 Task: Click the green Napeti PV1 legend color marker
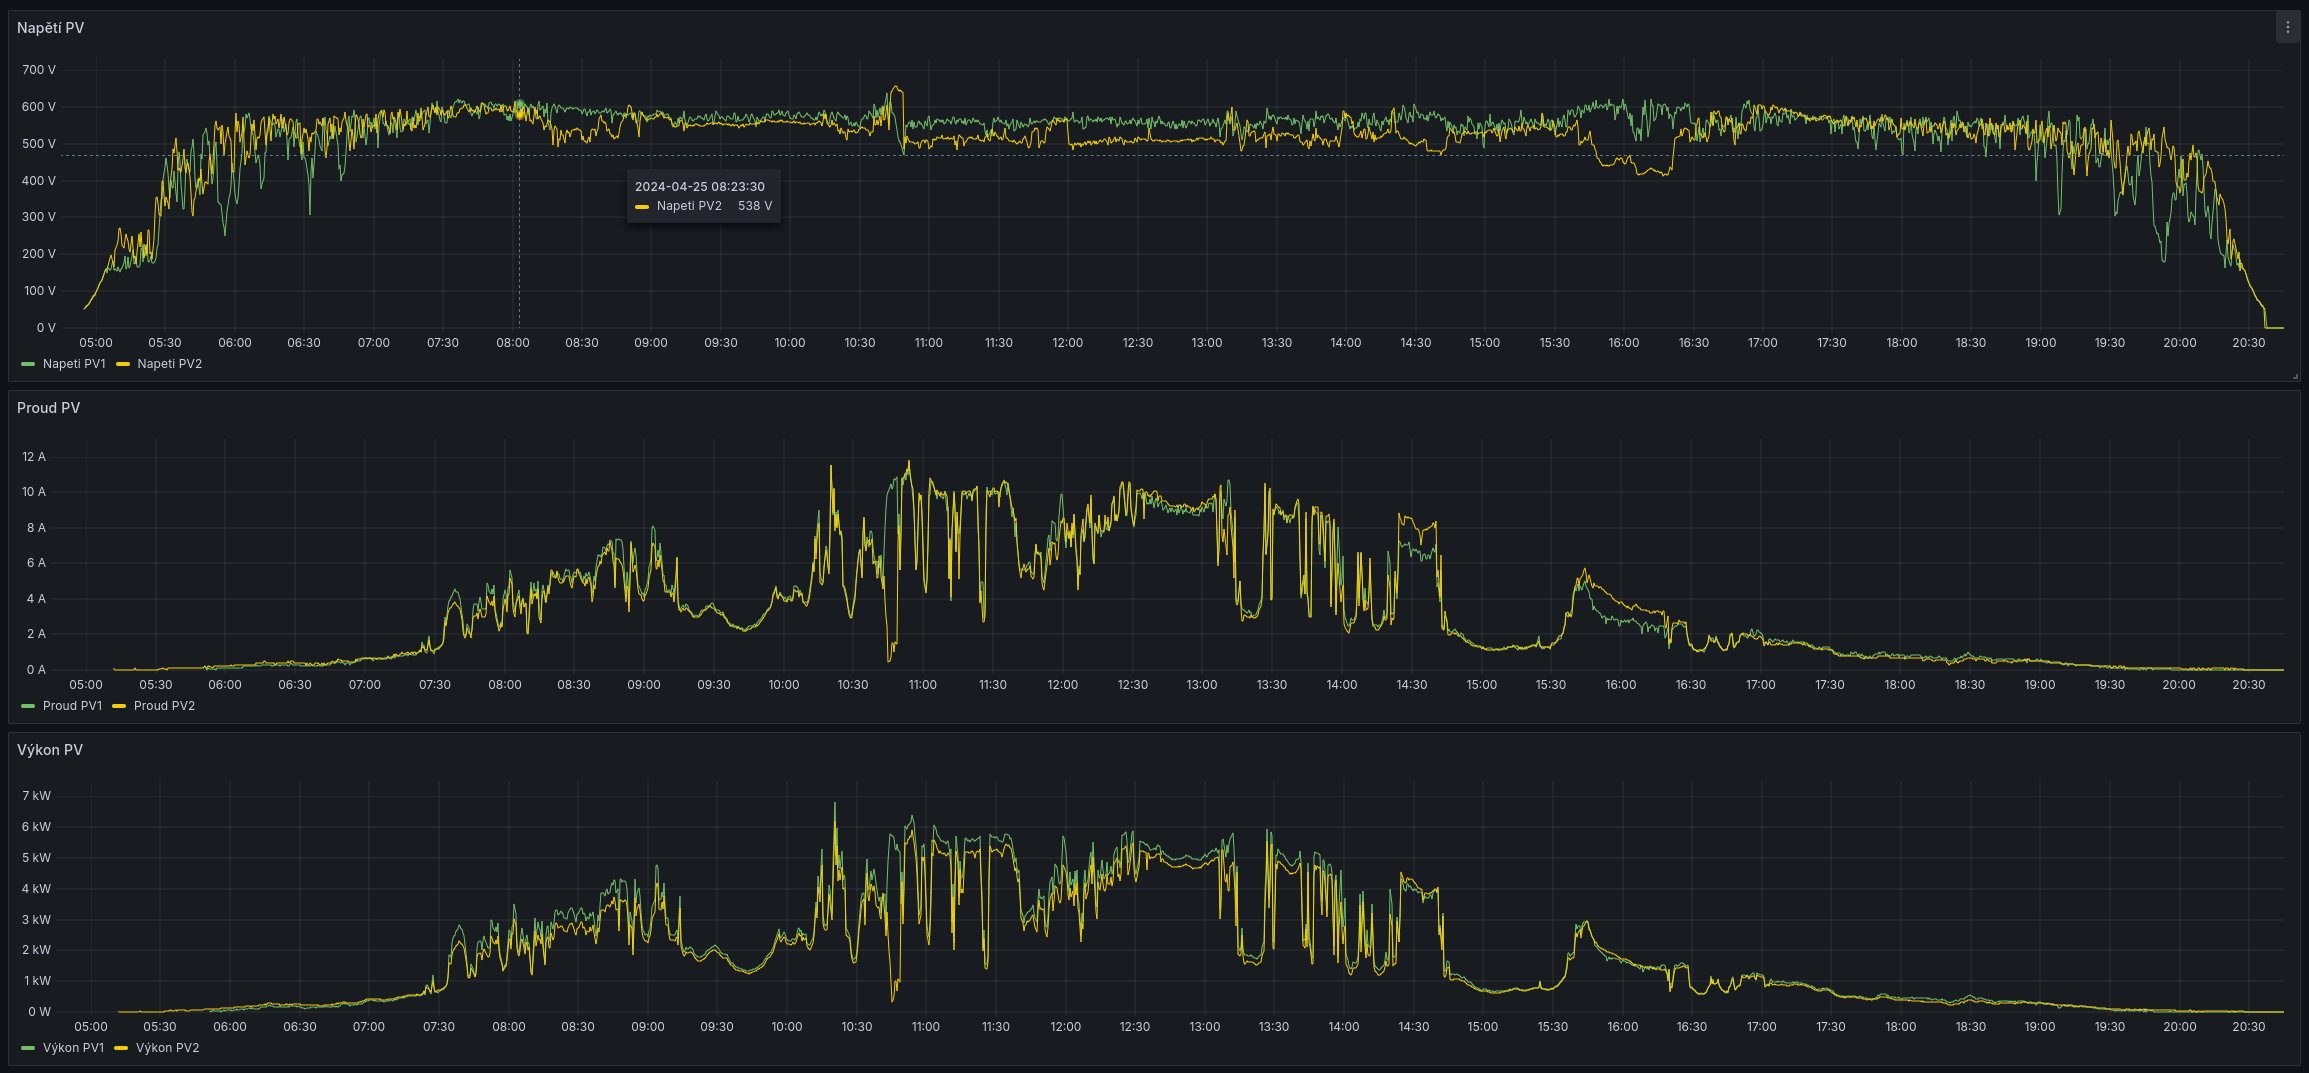(28, 364)
